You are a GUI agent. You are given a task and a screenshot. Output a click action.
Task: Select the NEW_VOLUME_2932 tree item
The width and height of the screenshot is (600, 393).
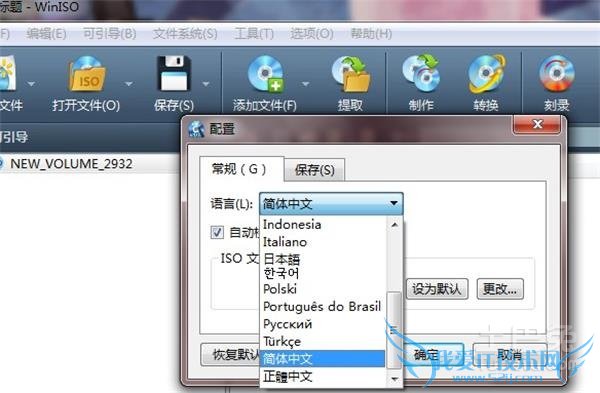click(71, 164)
